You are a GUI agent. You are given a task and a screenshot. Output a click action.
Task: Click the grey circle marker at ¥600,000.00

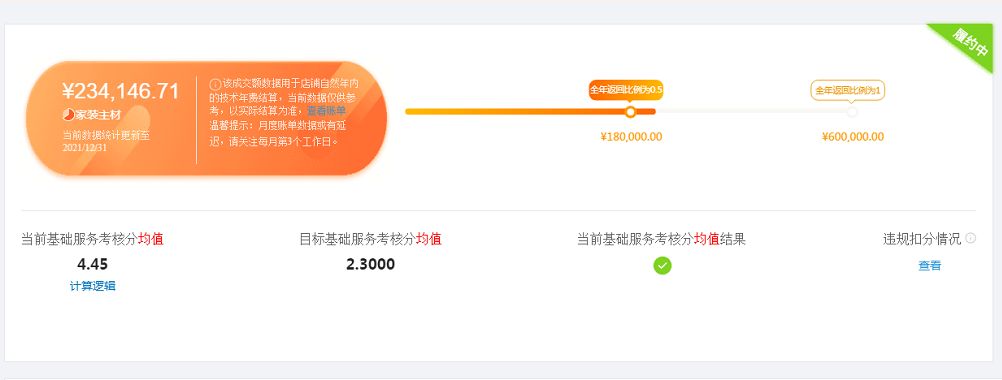click(x=852, y=112)
